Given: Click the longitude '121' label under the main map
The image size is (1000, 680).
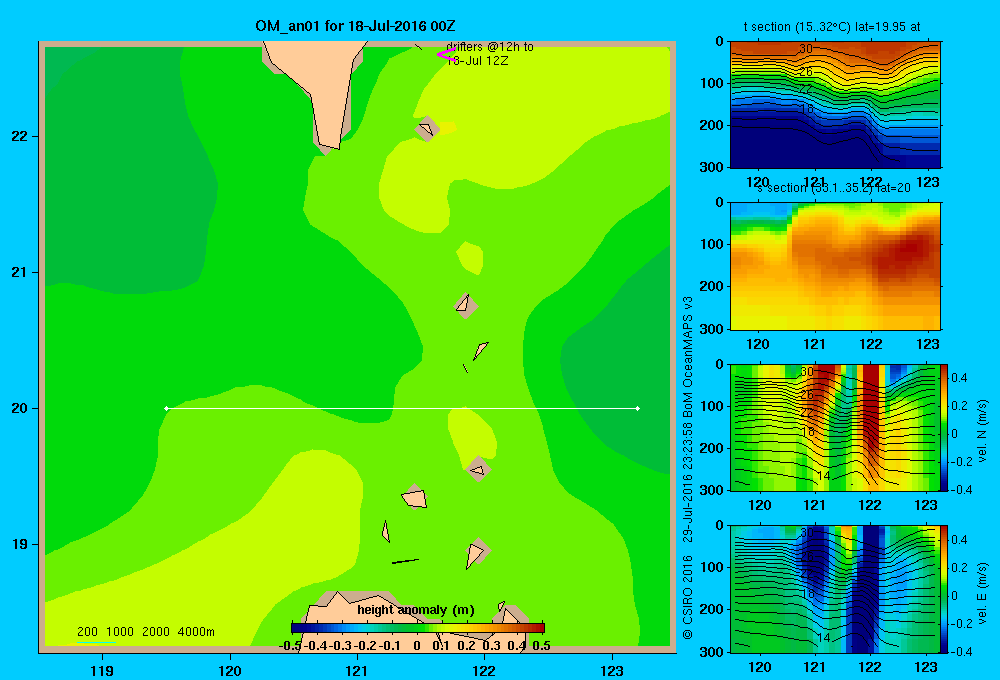Looking at the screenshot, I should (x=357, y=670).
